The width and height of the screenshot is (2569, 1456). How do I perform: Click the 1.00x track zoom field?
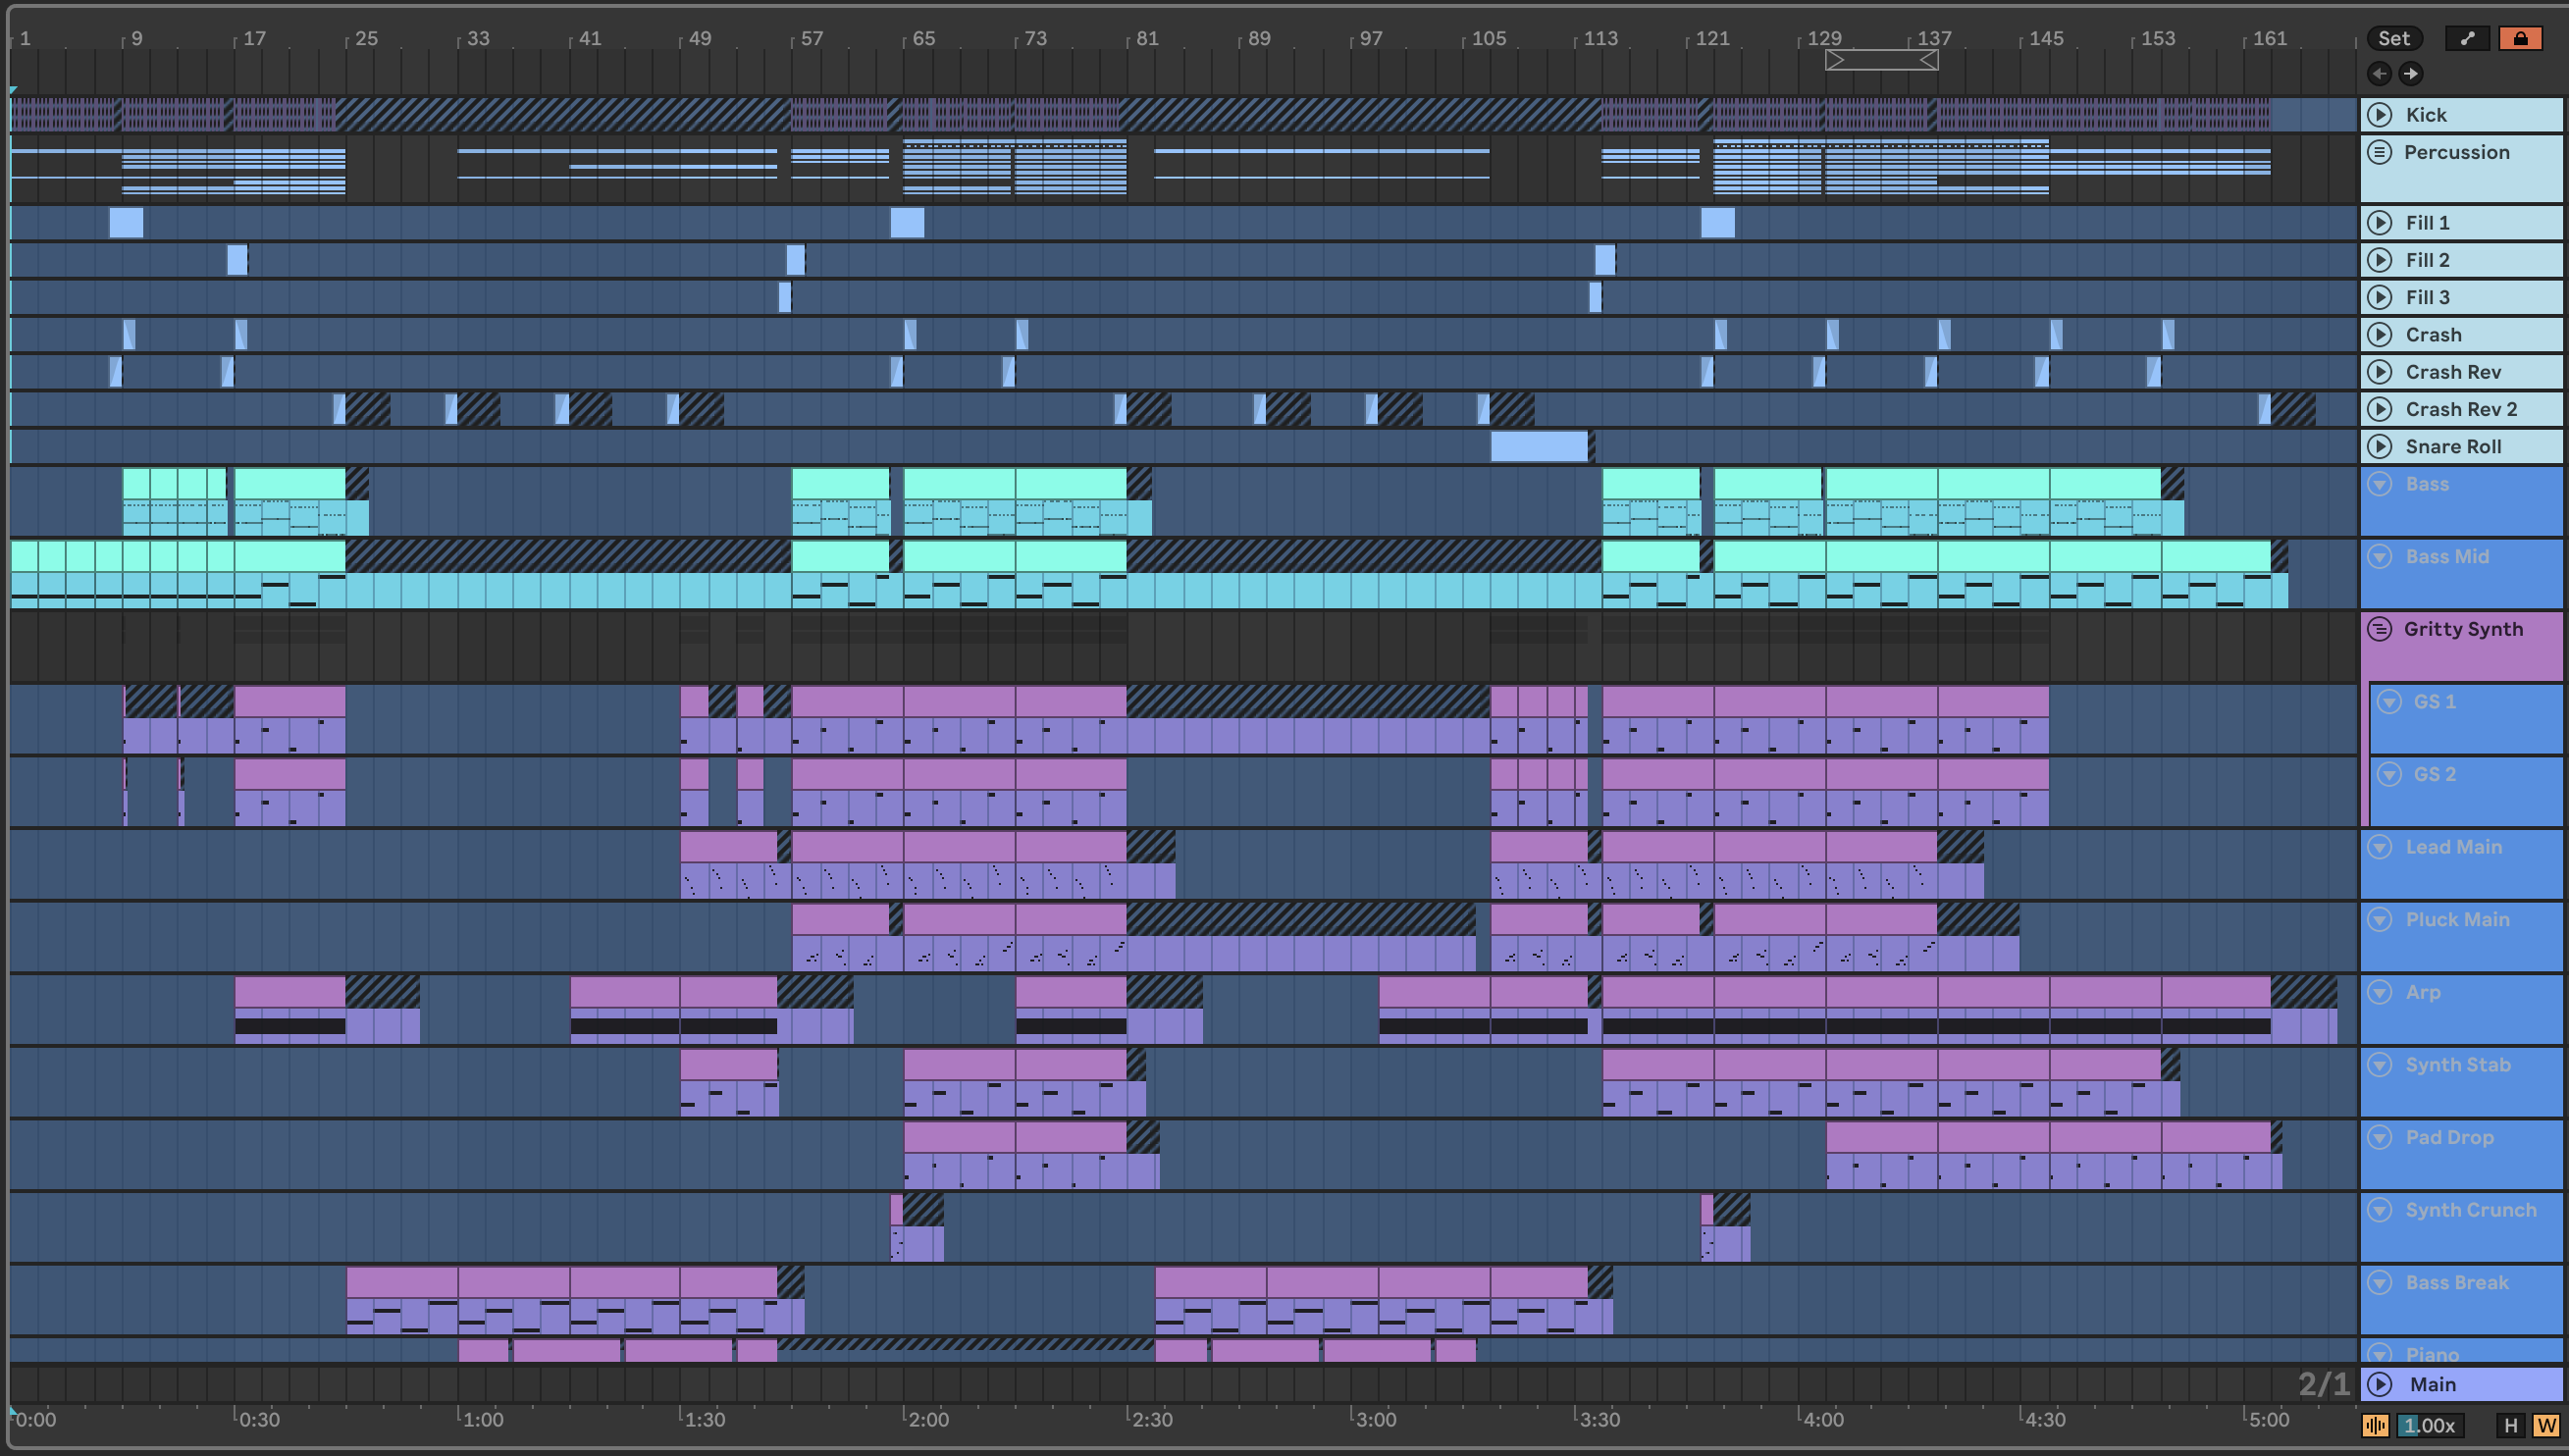point(2430,1425)
